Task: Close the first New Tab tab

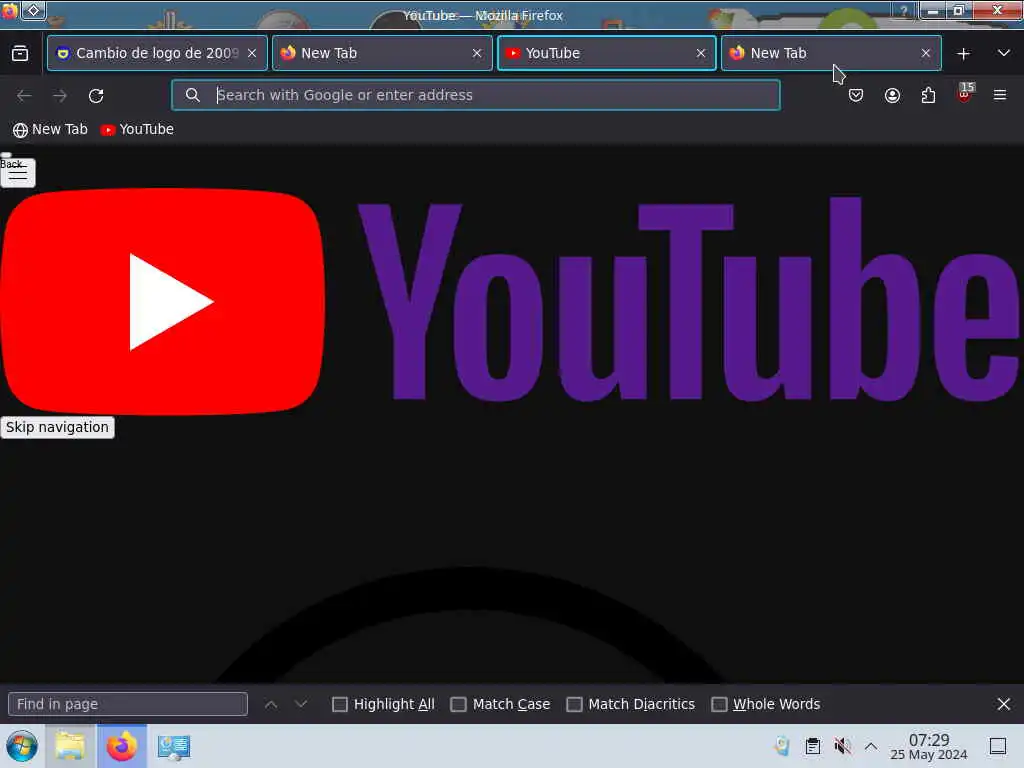Action: click(x=477, y=54)
